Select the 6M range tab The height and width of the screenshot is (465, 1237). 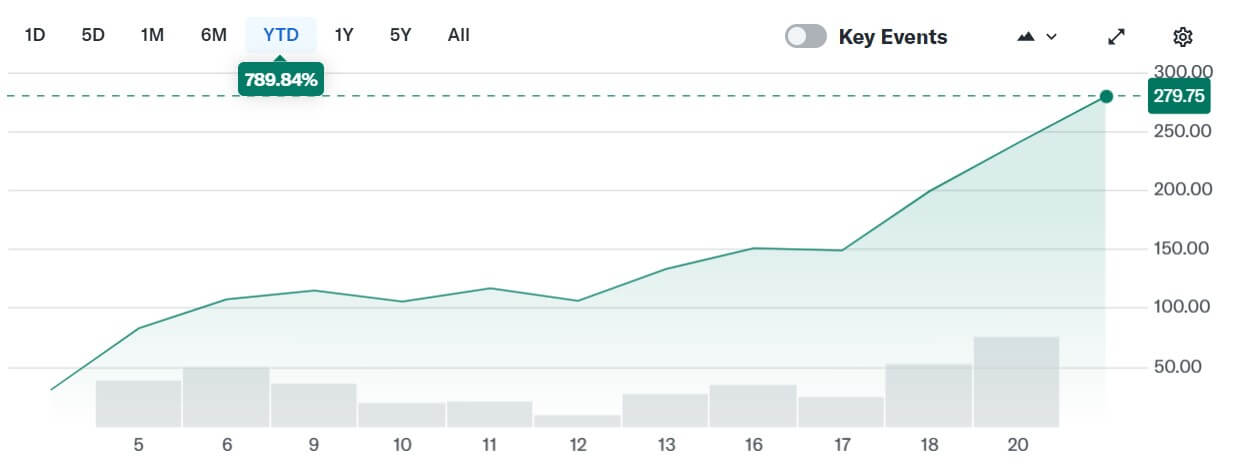(213, 35)
